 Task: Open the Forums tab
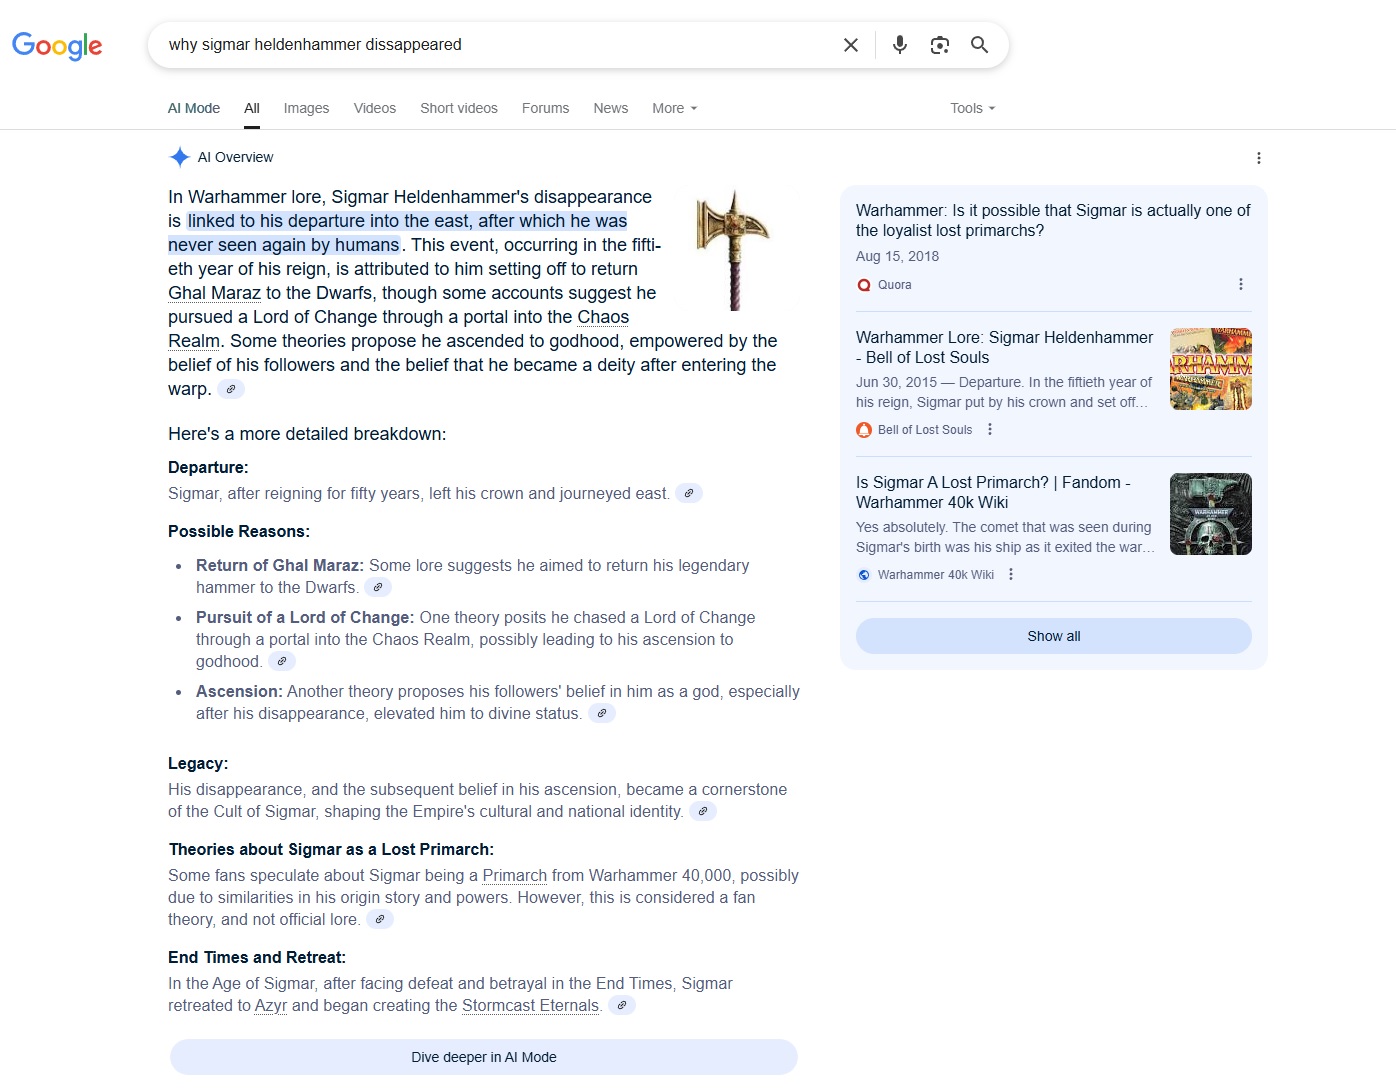coord(545,108)
